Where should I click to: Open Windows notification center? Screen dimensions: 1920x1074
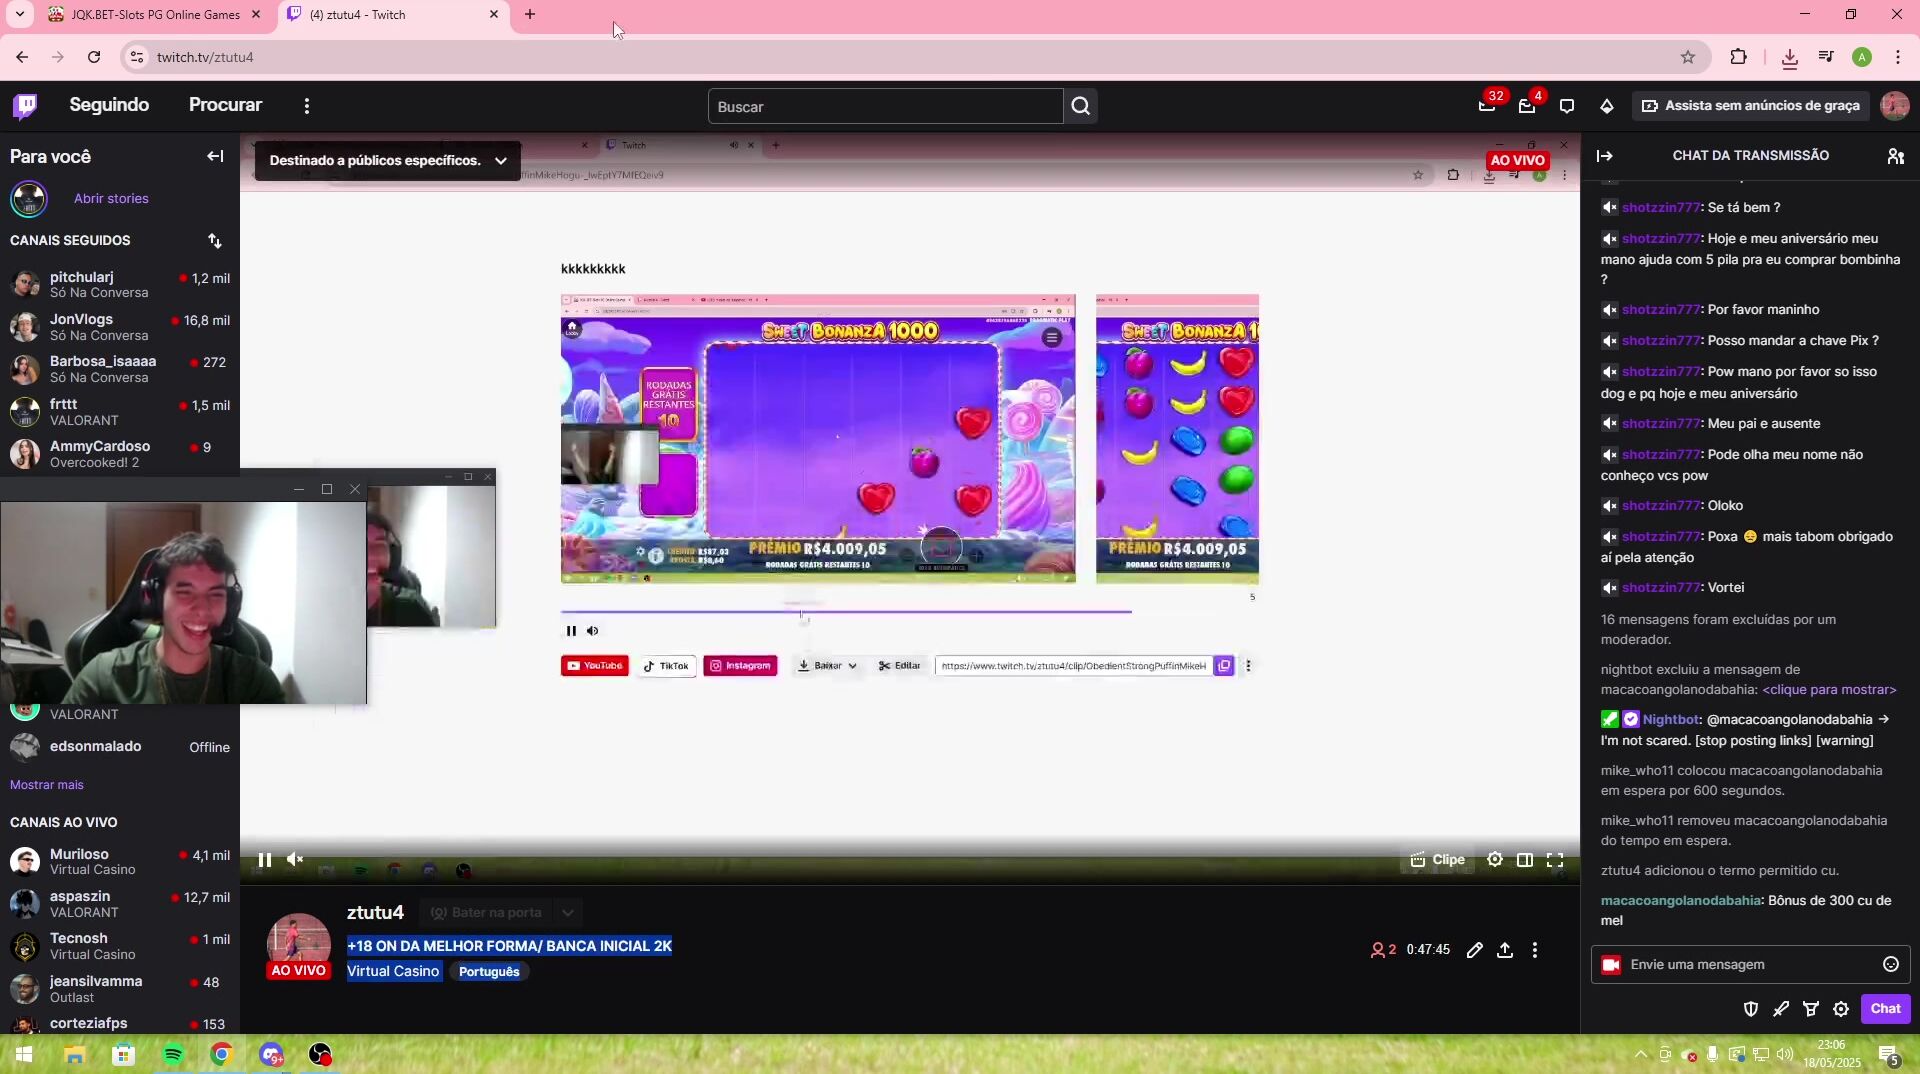click(1889, 1055)
